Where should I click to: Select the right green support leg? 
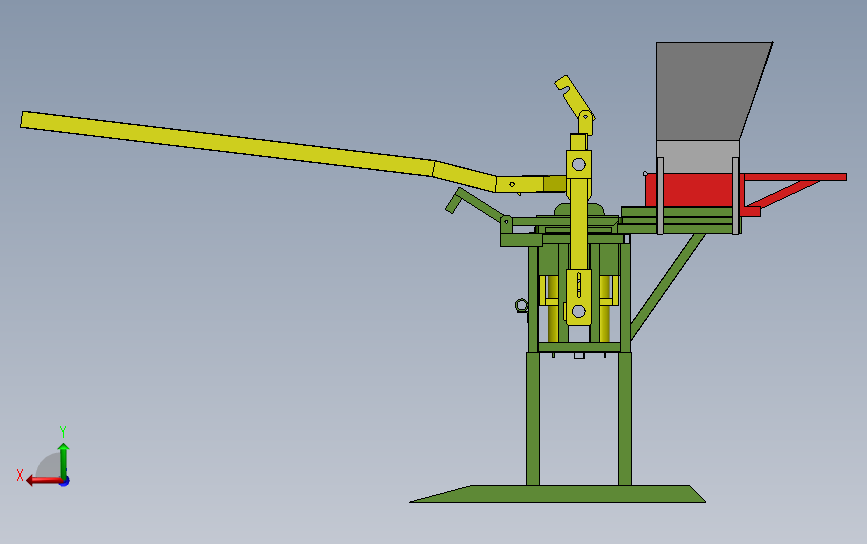625,419
